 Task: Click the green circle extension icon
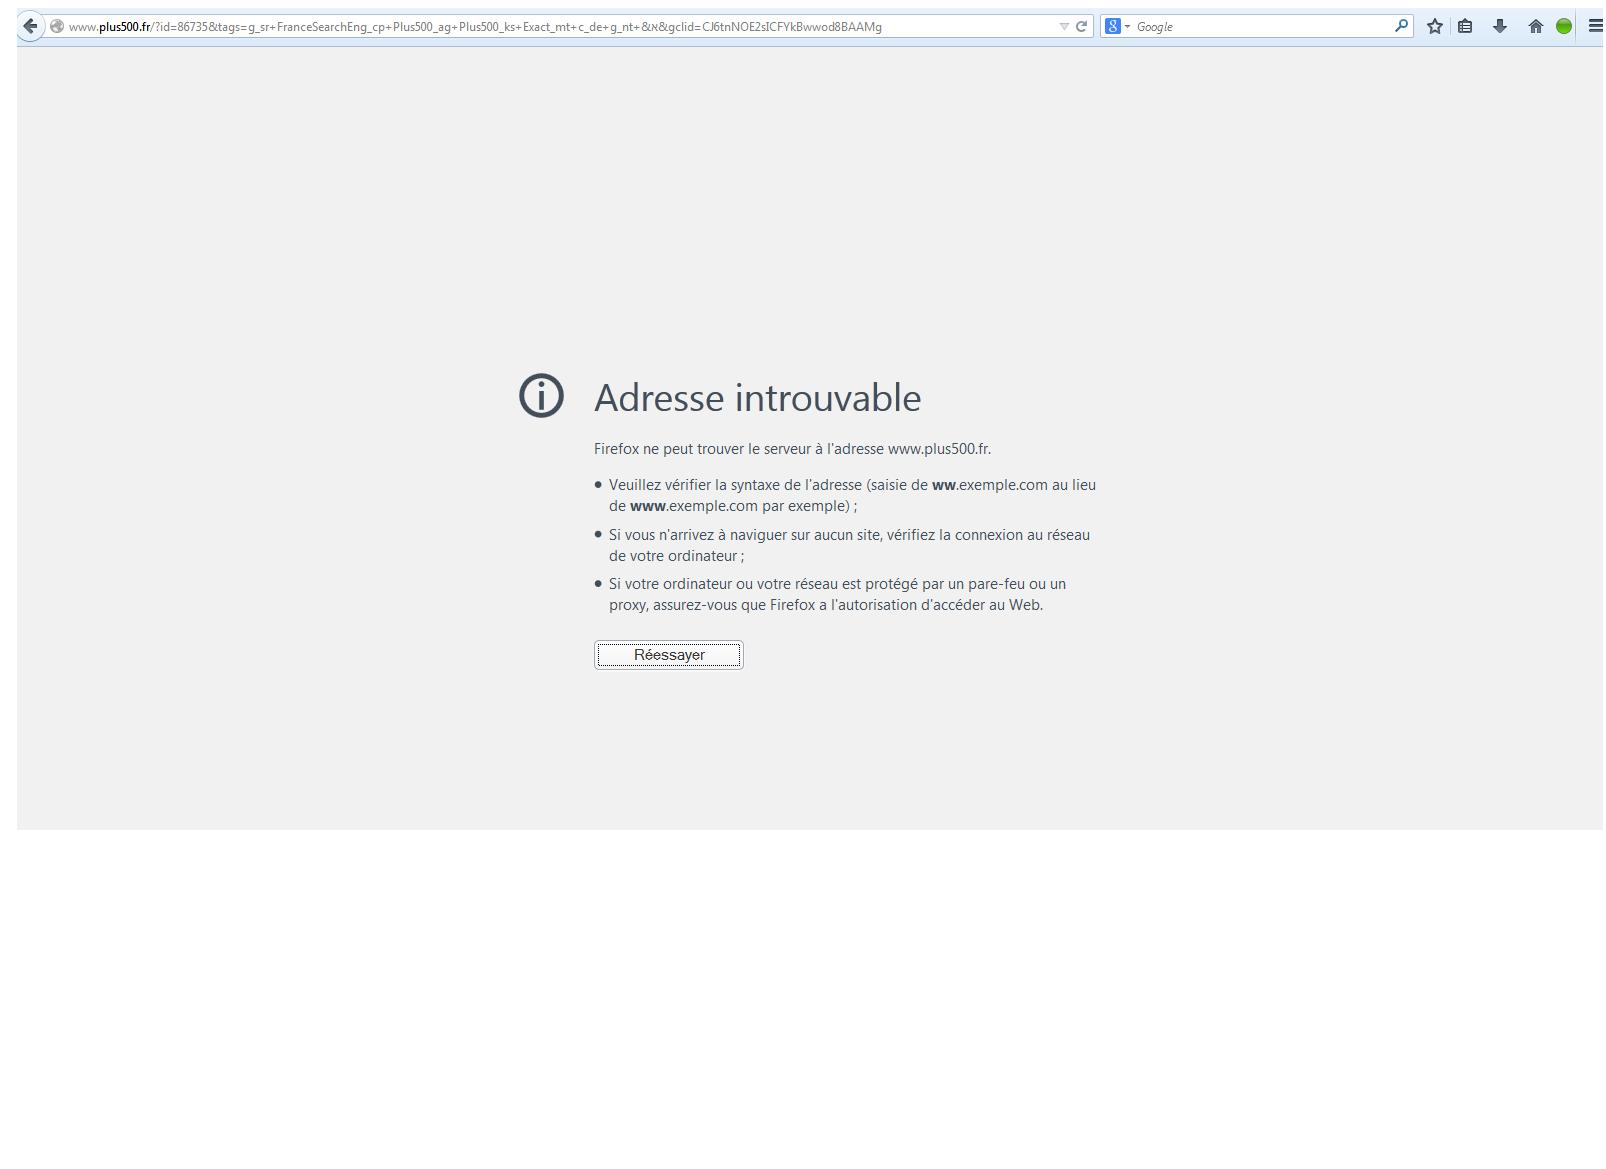1564,27
